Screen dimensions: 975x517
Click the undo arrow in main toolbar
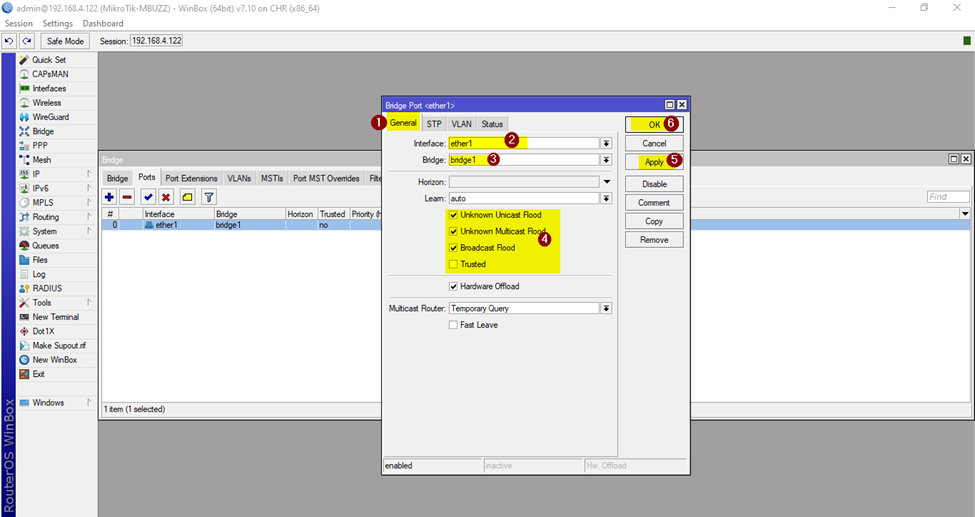coord(9,41)
